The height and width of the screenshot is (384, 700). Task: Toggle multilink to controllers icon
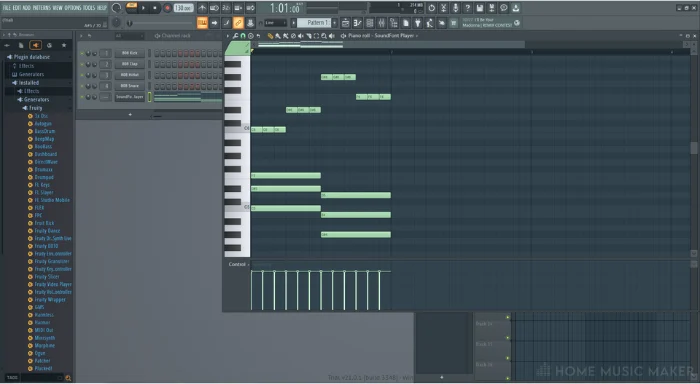coord(250,23)
